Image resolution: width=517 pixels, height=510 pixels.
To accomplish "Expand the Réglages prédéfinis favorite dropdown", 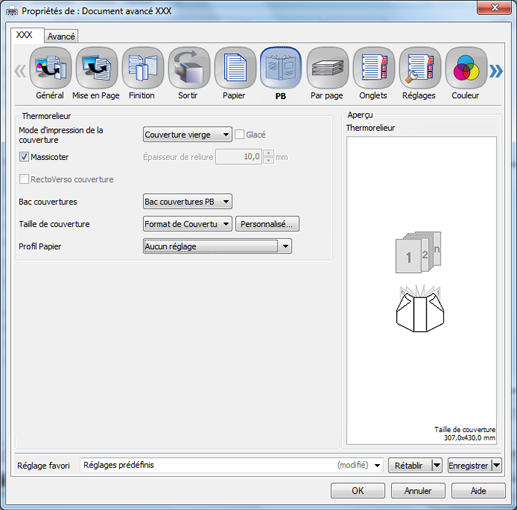I will [377, 465].
